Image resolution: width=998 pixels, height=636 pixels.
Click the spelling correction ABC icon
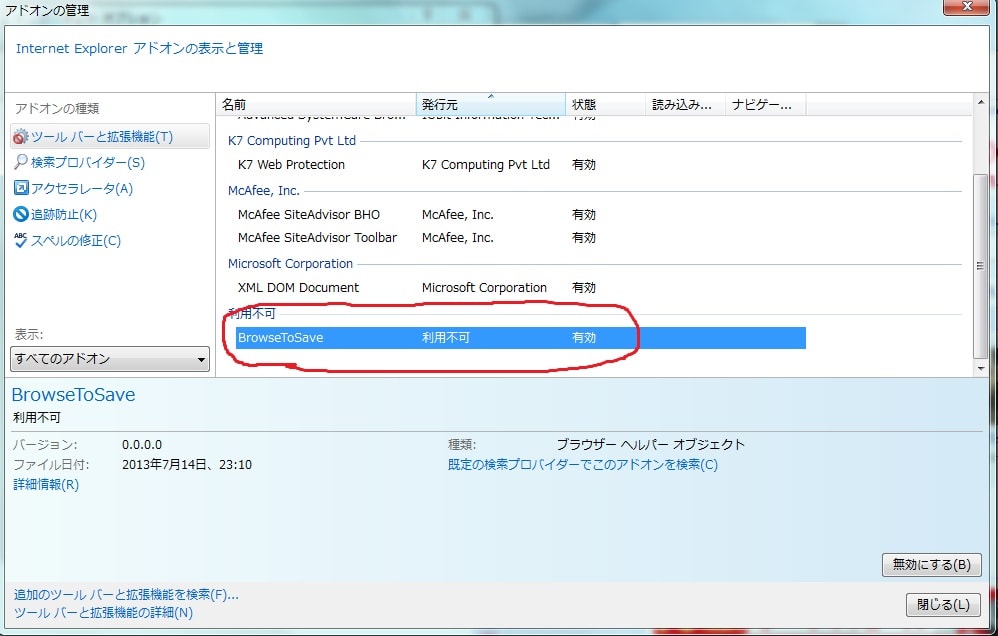coord(20,240)
